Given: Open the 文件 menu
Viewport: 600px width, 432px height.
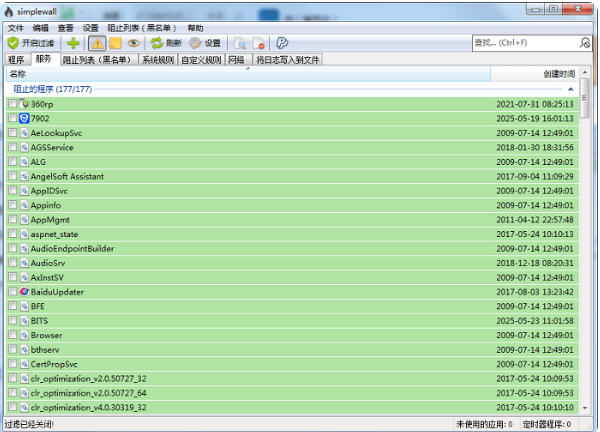Looking at the screenshot, I should 15,28.
